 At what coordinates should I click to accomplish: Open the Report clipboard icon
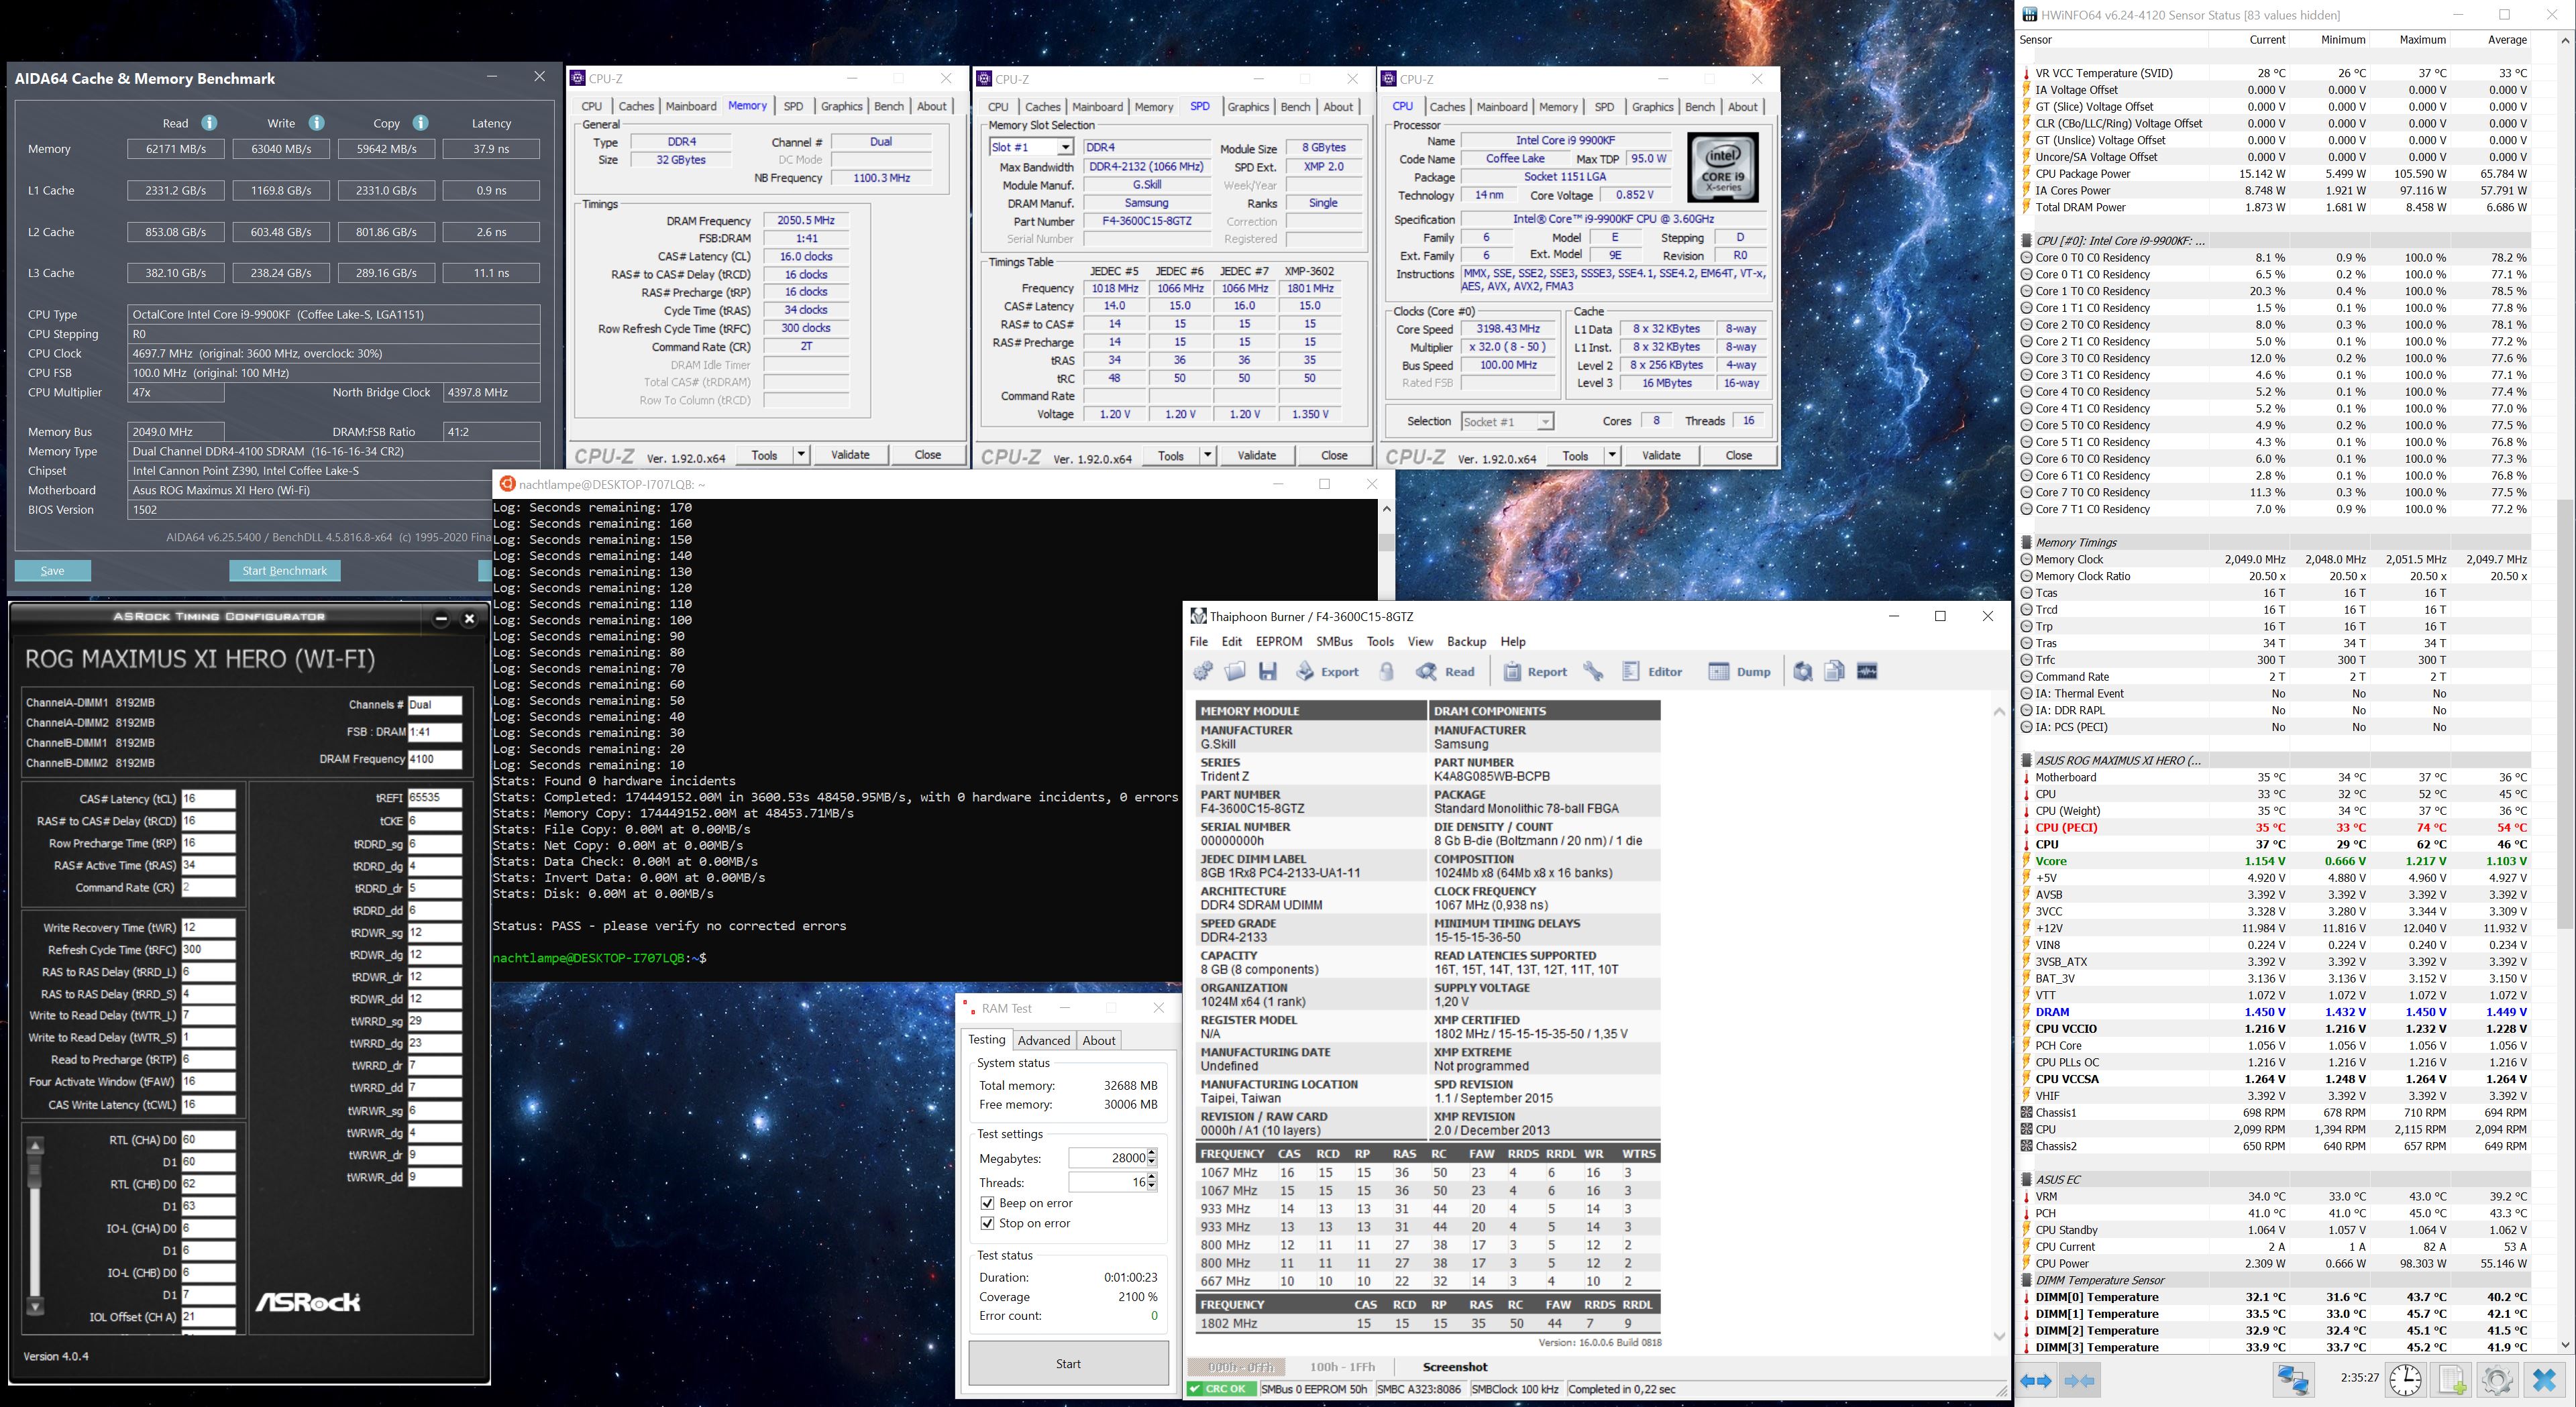coord(1512,672)
